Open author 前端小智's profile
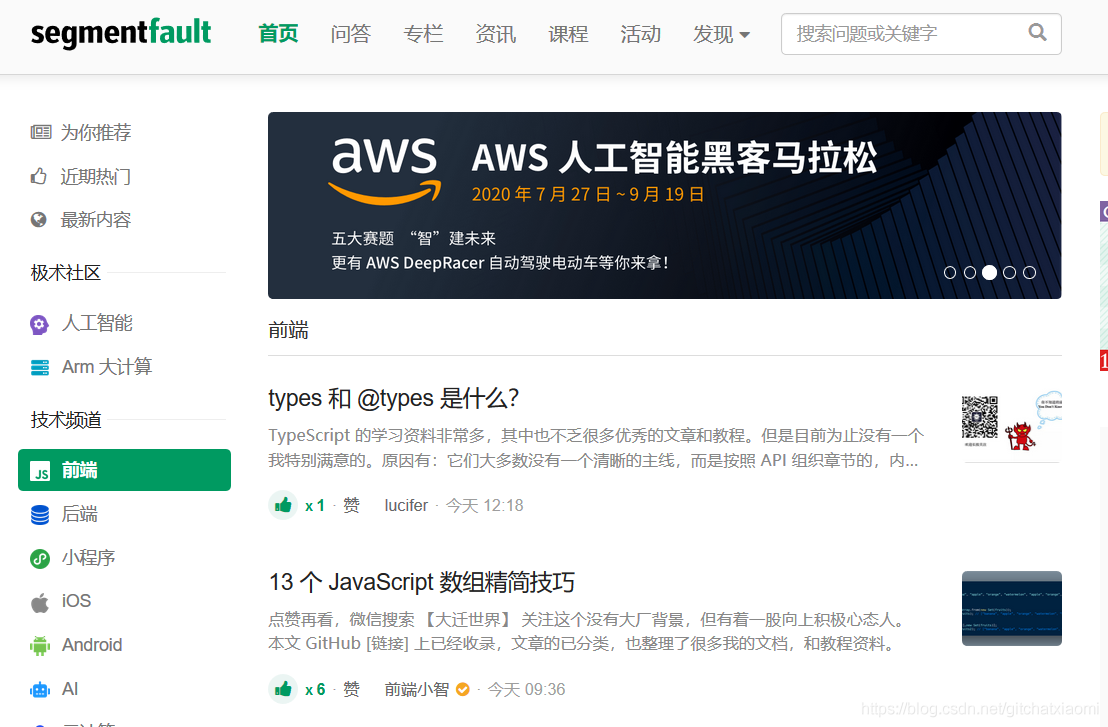The height and width of the screenshot is (727, 1108). (416, 690)
